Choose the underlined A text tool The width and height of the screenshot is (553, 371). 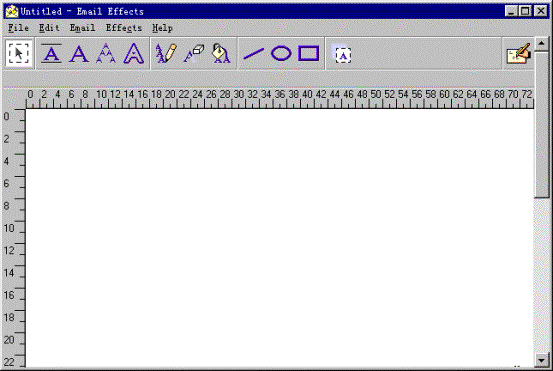click(51, 54)
